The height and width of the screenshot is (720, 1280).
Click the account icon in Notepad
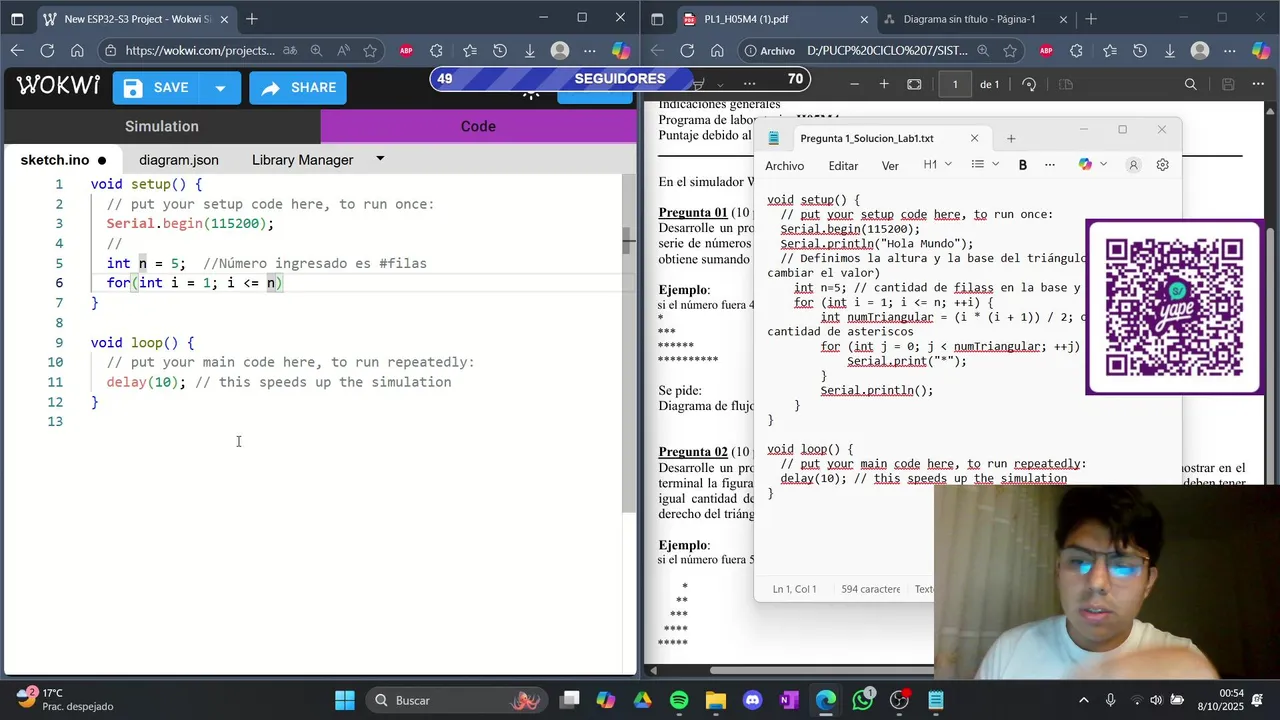pyautogui.click(x=1133, y=165)
